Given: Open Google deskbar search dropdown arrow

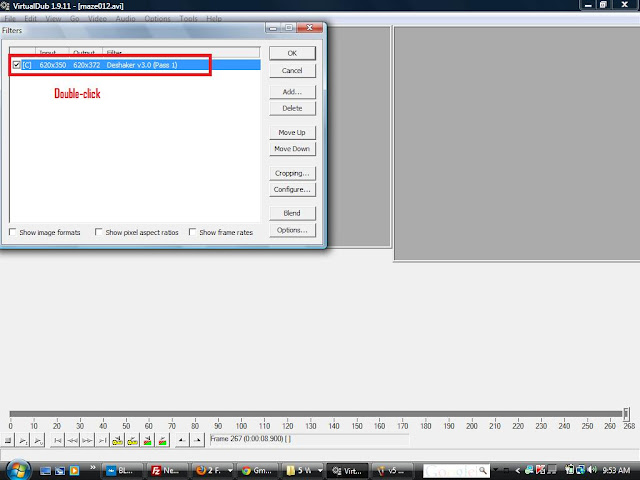Looking at the screenshot, I should click(x=495, y=470).
